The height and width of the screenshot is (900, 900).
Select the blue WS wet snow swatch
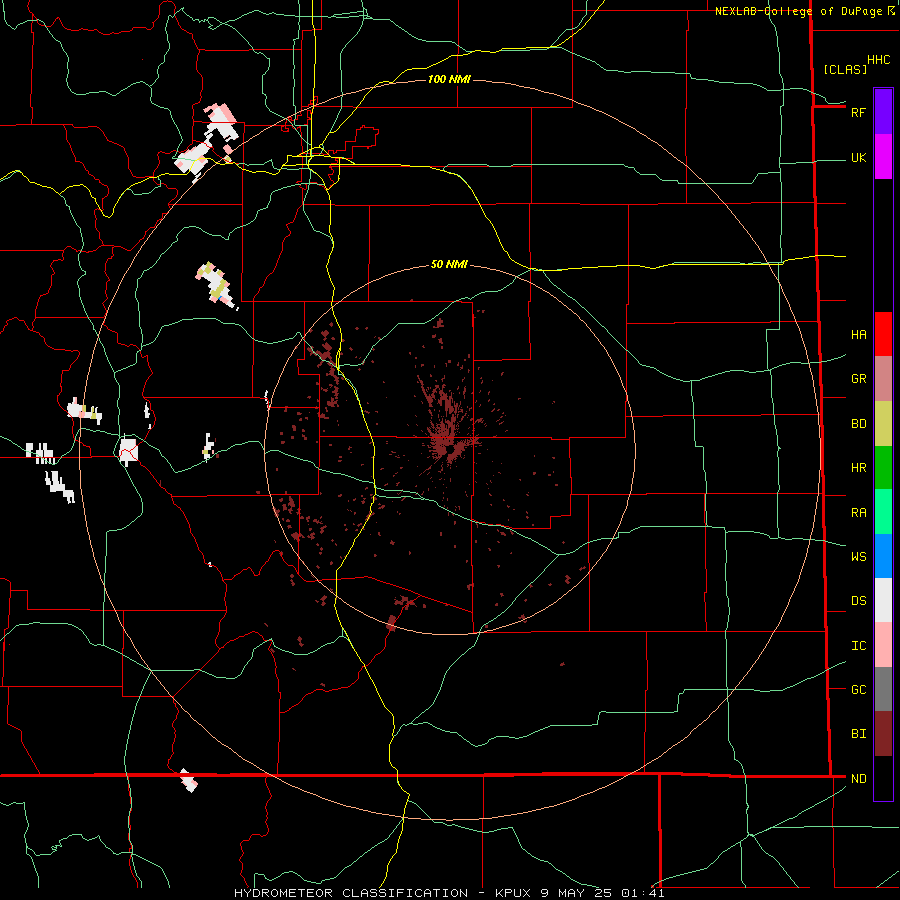coord(883,556)
